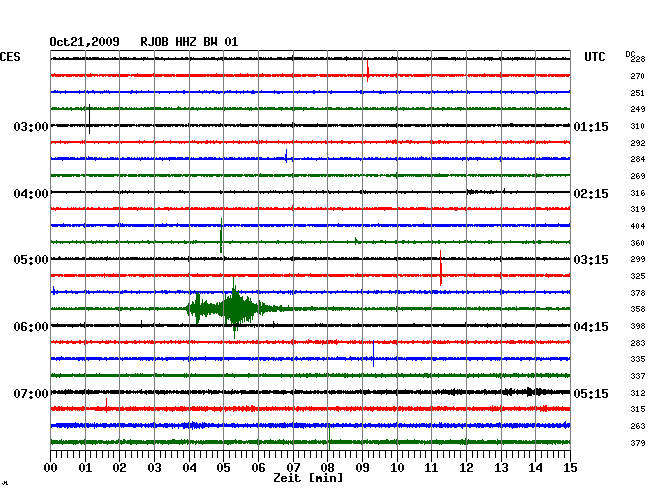The image size is (650, 494).
Task: Click the 05:15 UTC time label
Action: pyautogui.click(x=591, y=393)
